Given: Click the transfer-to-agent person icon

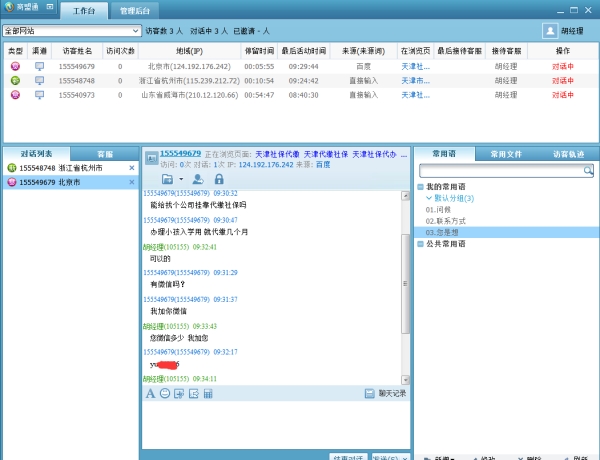Looking at the screenshot, I should (x=198, y=179).
